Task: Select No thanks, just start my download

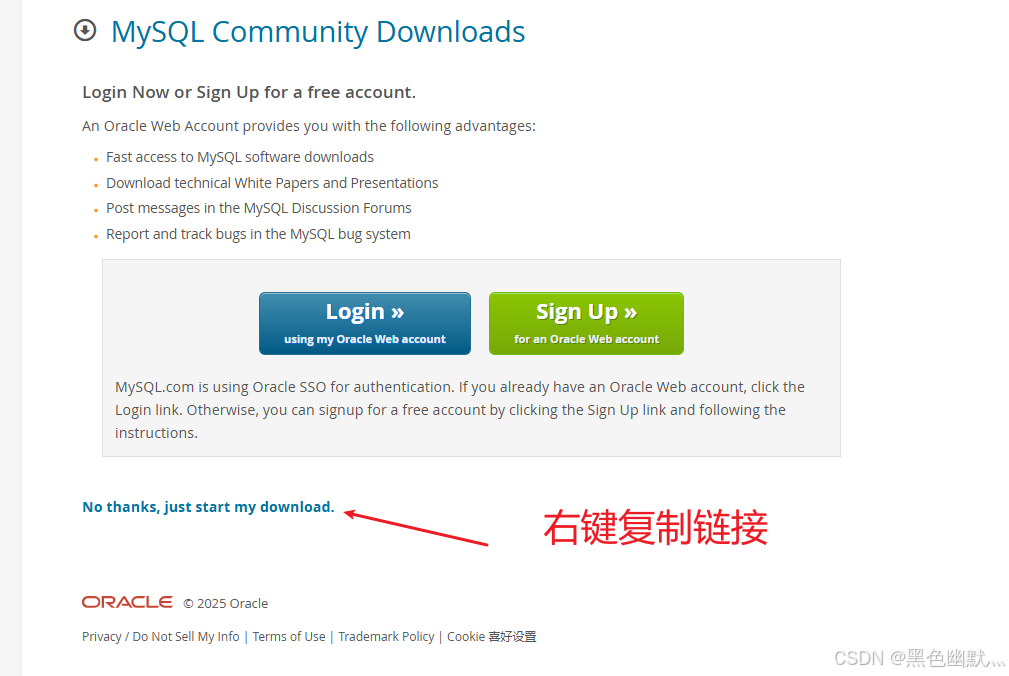Action: (x=208, y=507)
